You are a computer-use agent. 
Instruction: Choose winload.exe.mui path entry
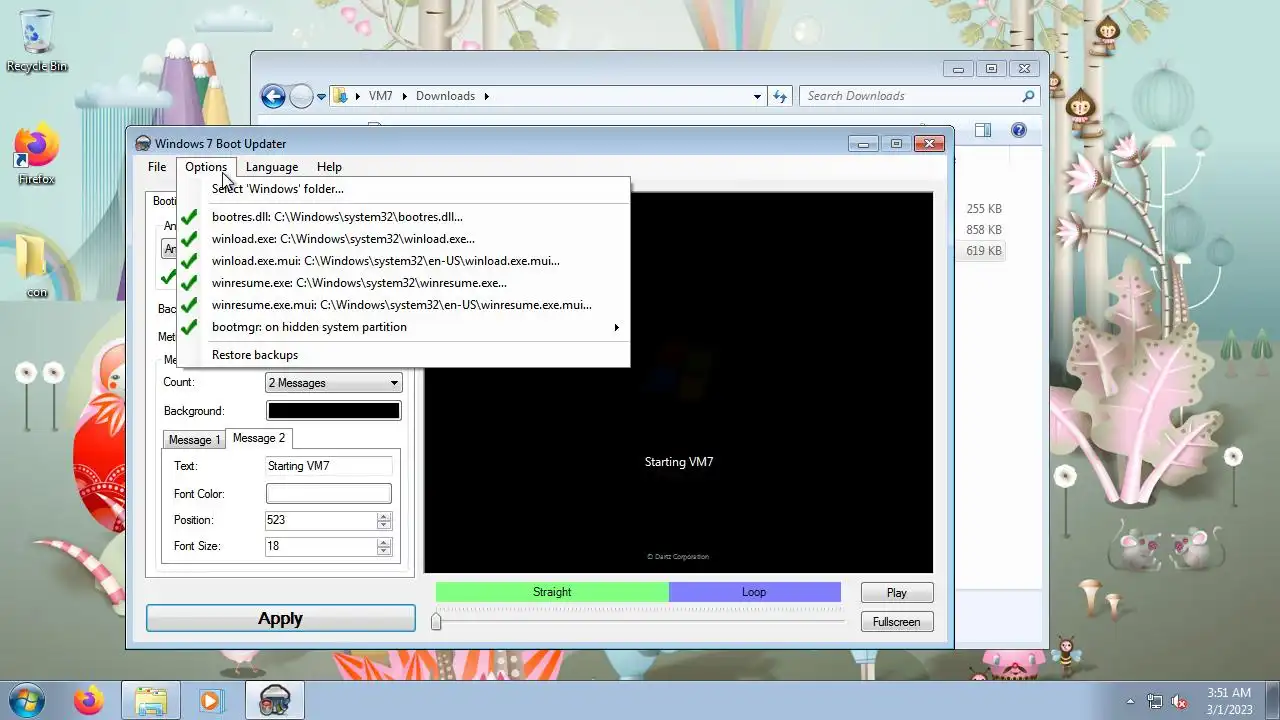[x=404, y=261]
